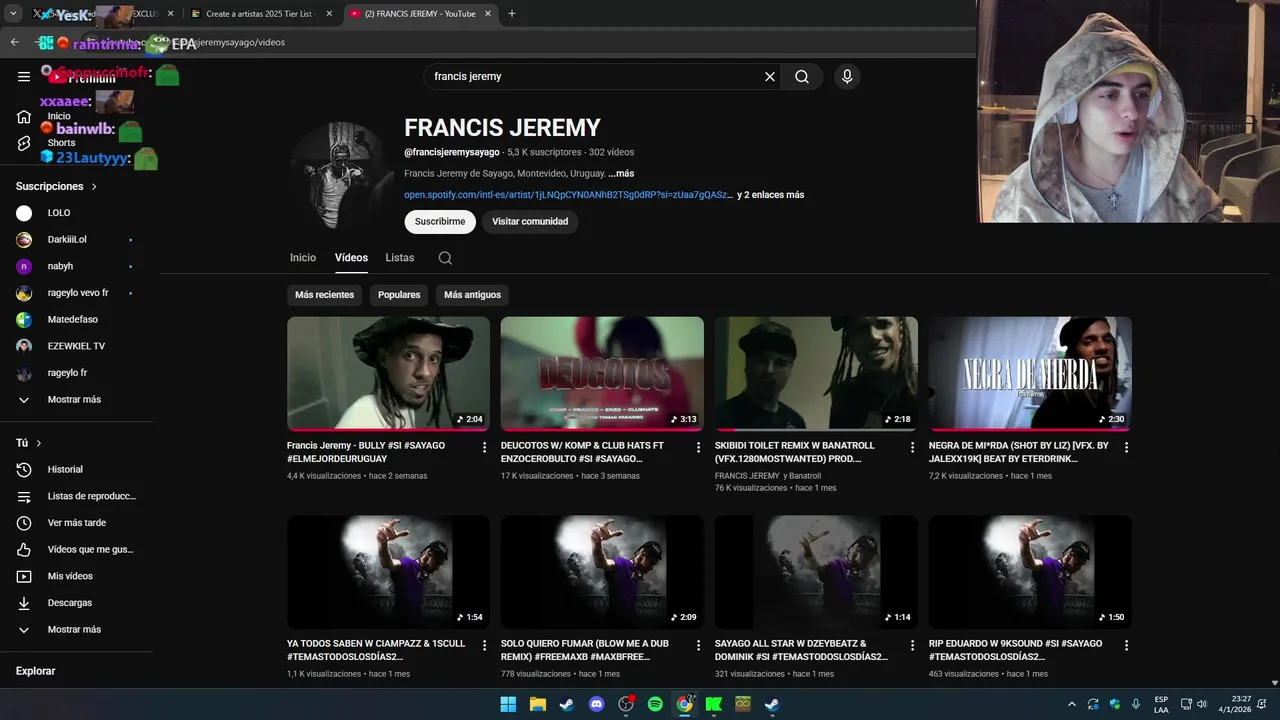Click the Suscribirme button
The image size is (1280, 720).
point(440,222)
